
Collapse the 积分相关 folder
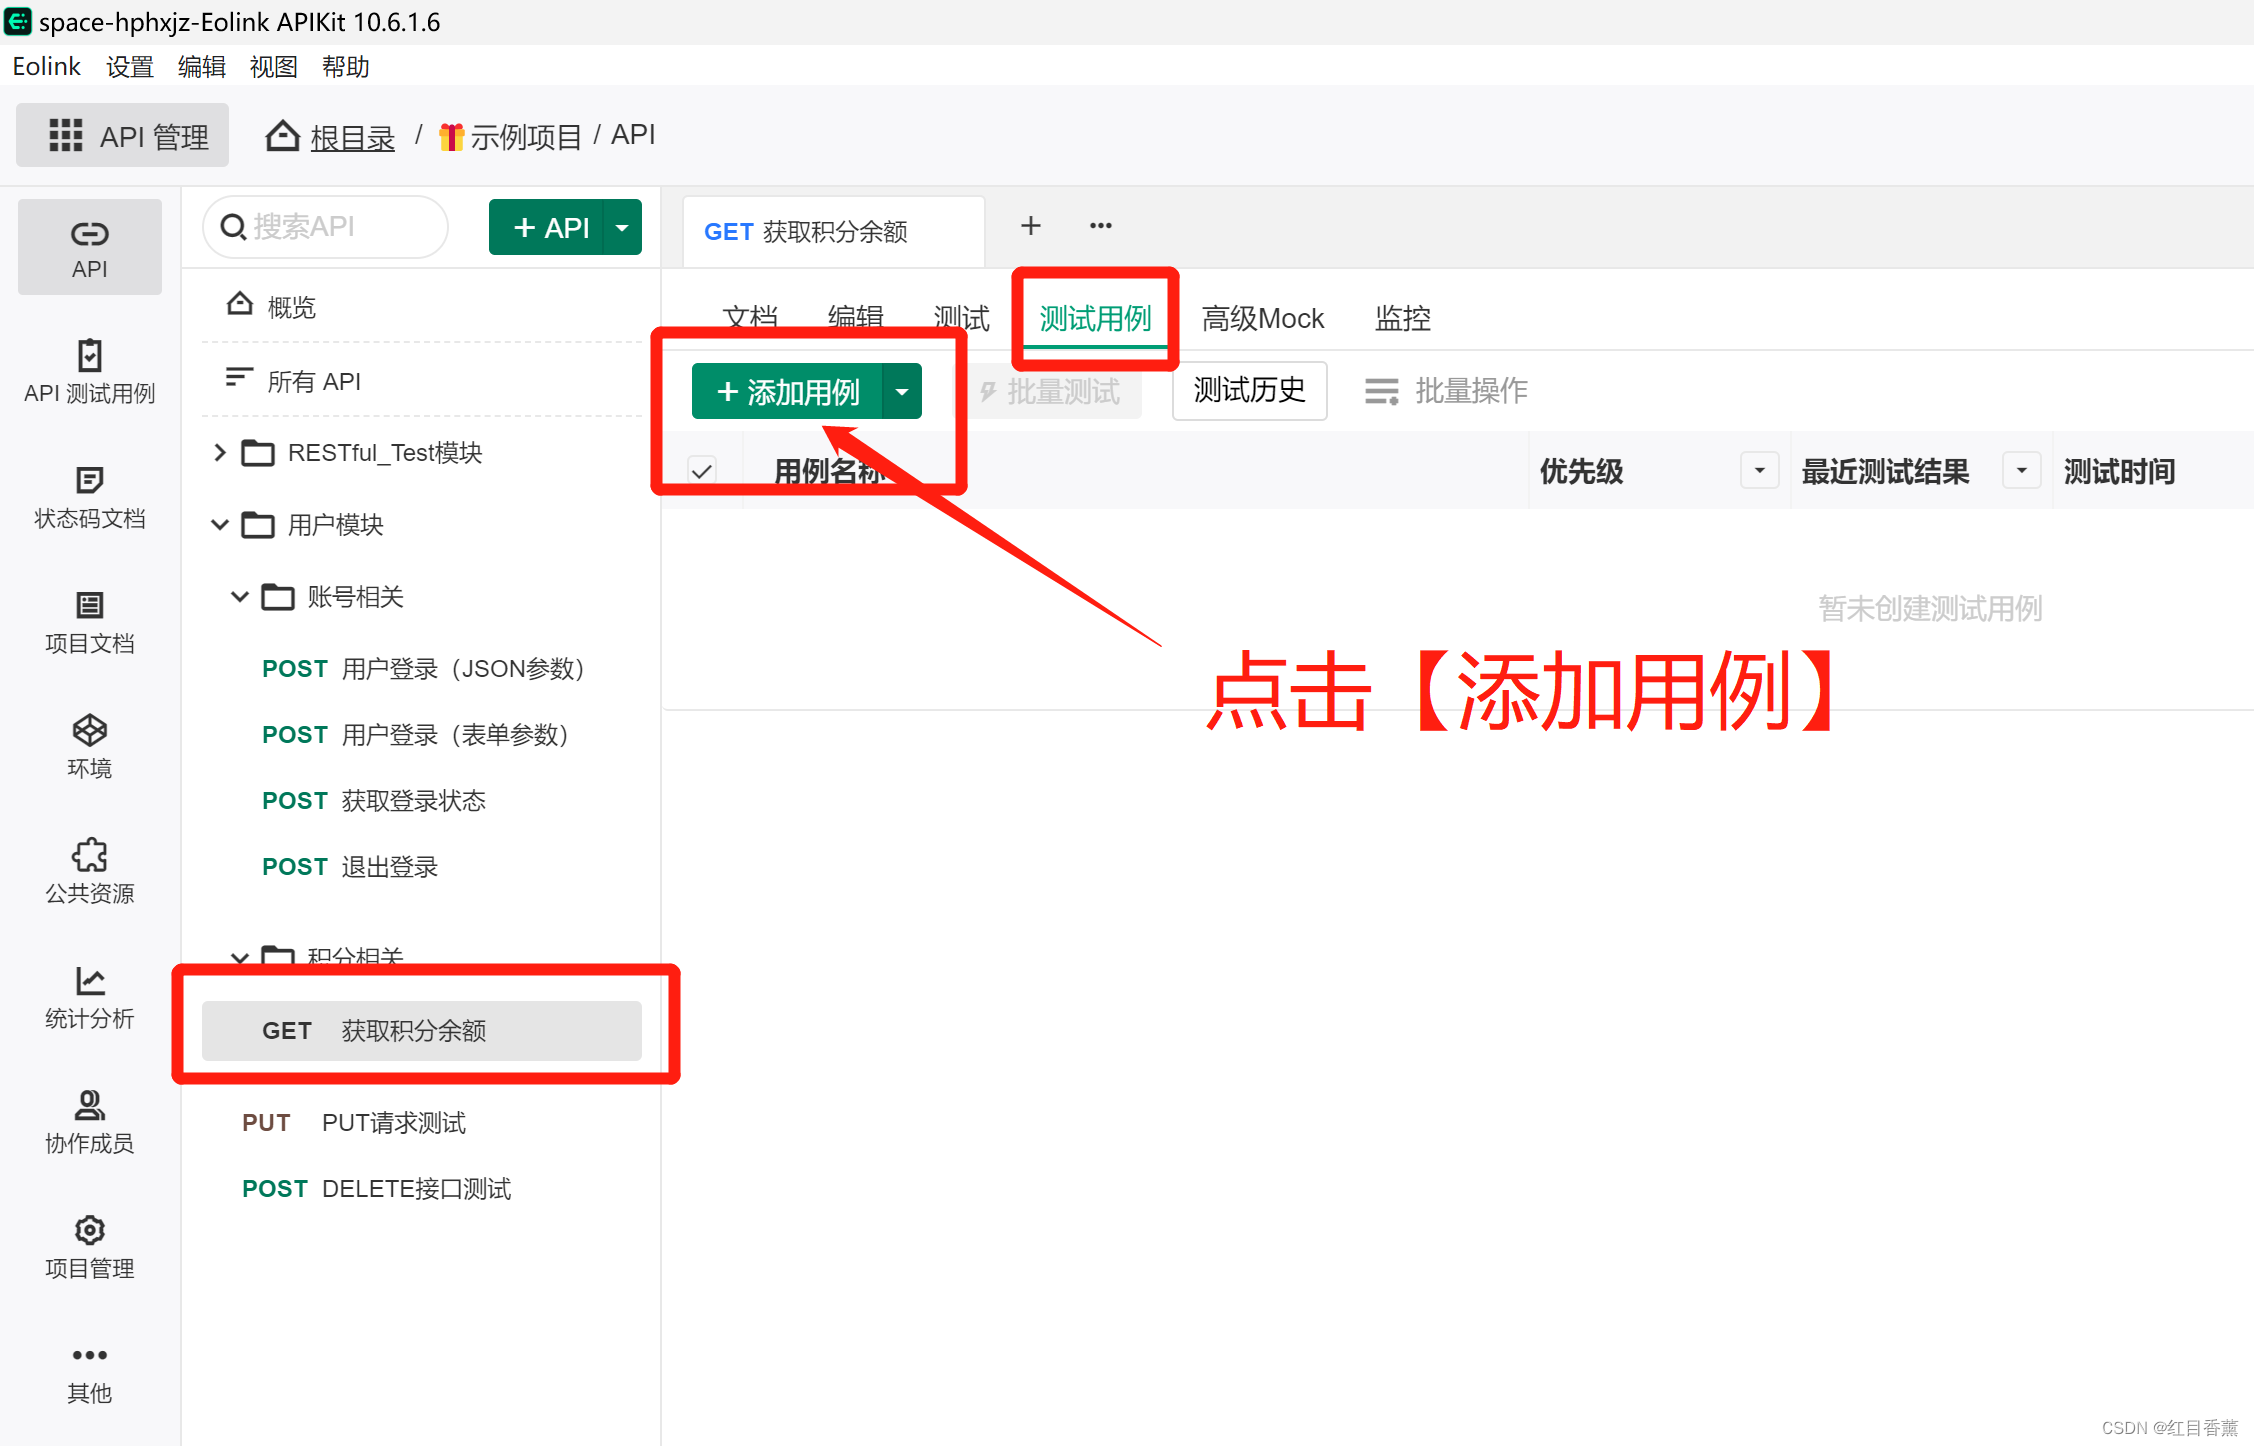click(x=240, y=957)
